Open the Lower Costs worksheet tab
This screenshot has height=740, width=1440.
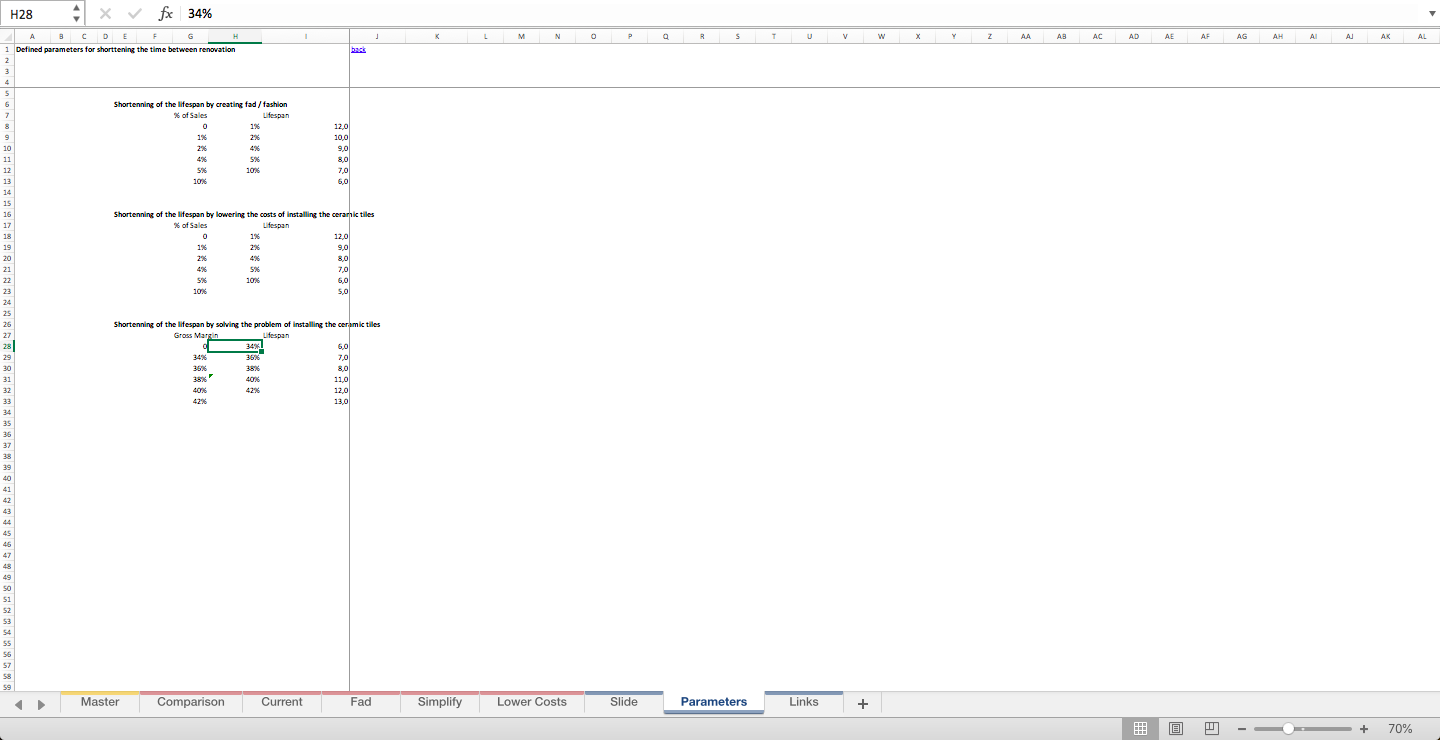point(531,702)
